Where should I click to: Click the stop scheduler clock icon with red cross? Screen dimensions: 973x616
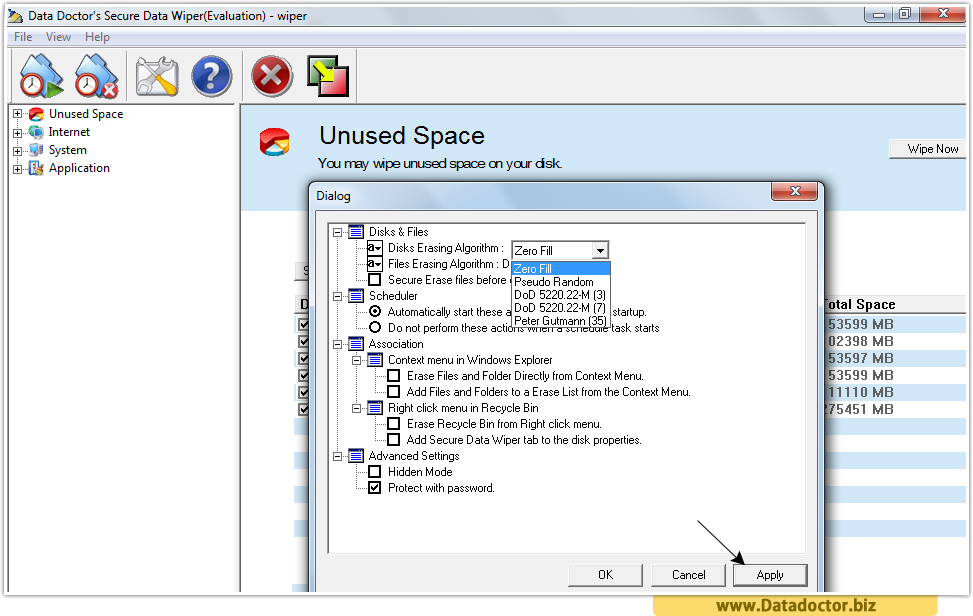coord(96,76)
